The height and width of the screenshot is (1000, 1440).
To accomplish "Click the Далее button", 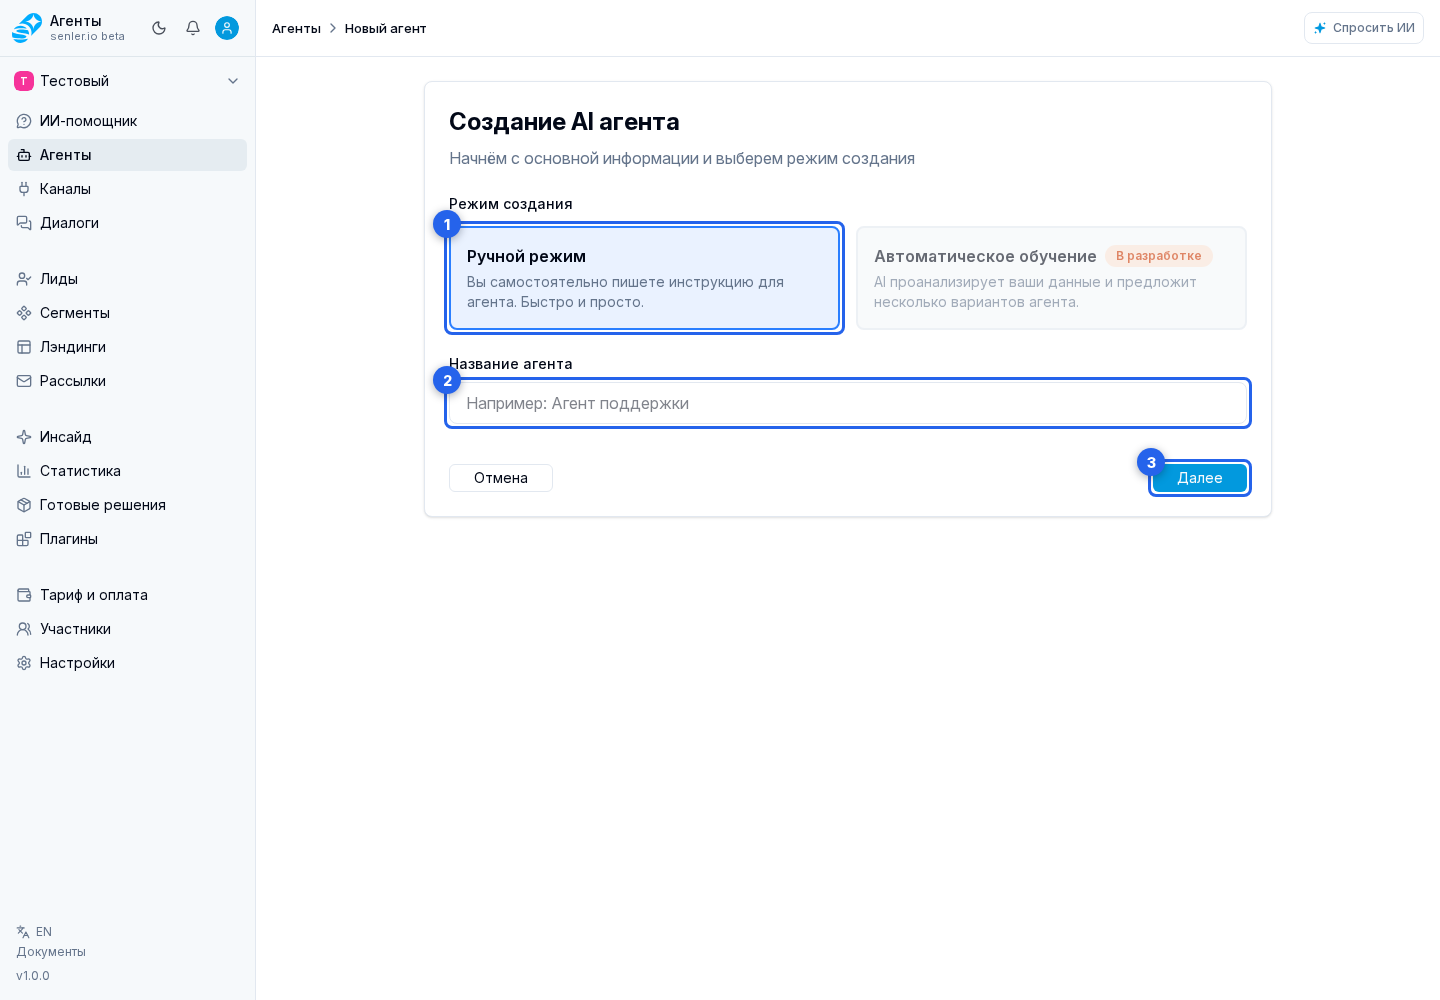I will (x=1199, y=478).
